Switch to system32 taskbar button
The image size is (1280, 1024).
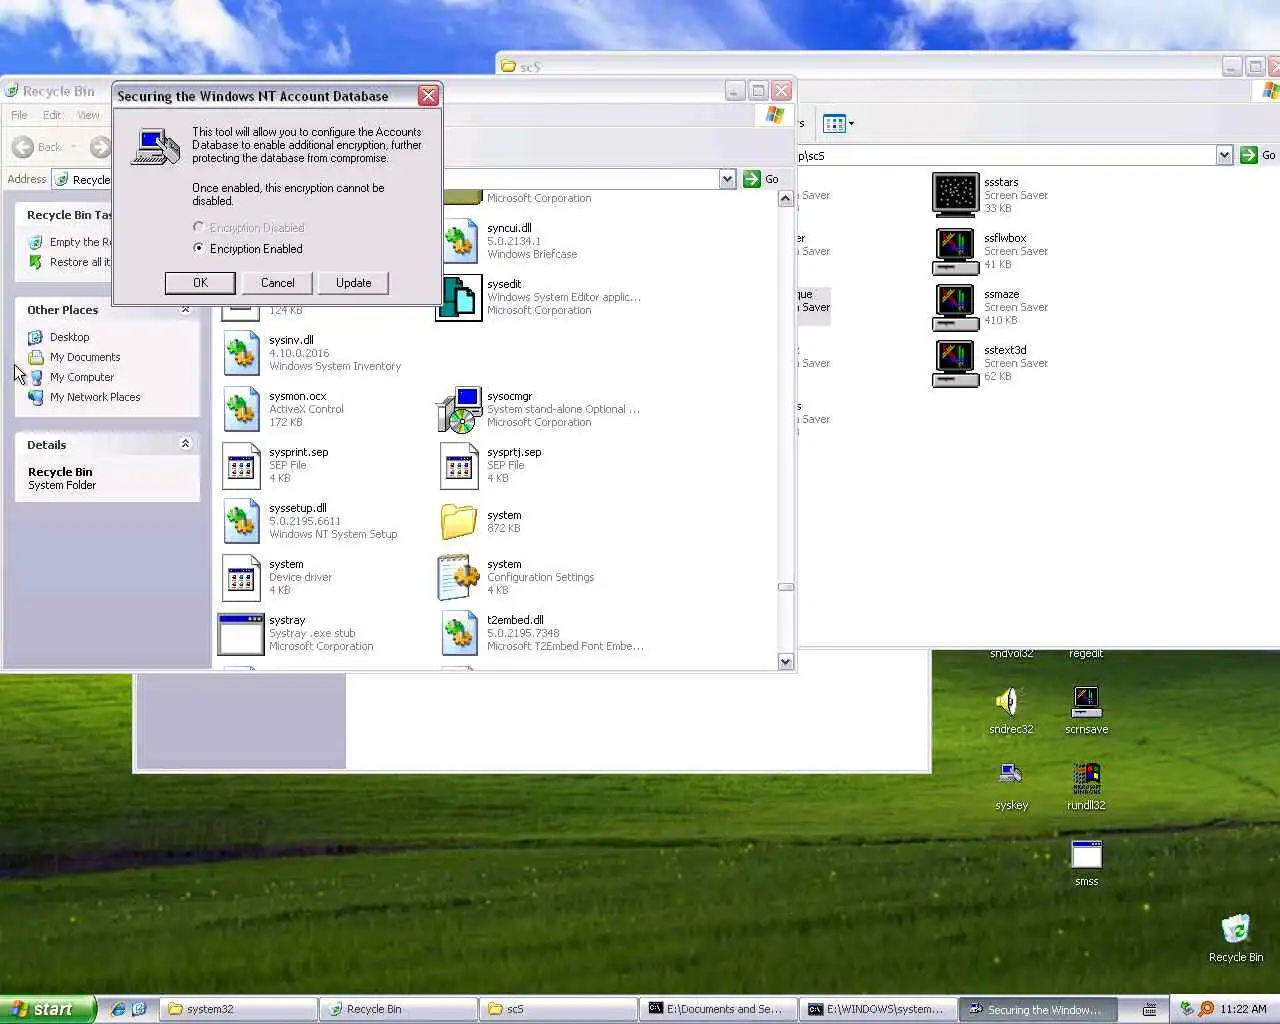click(238, 1009)
